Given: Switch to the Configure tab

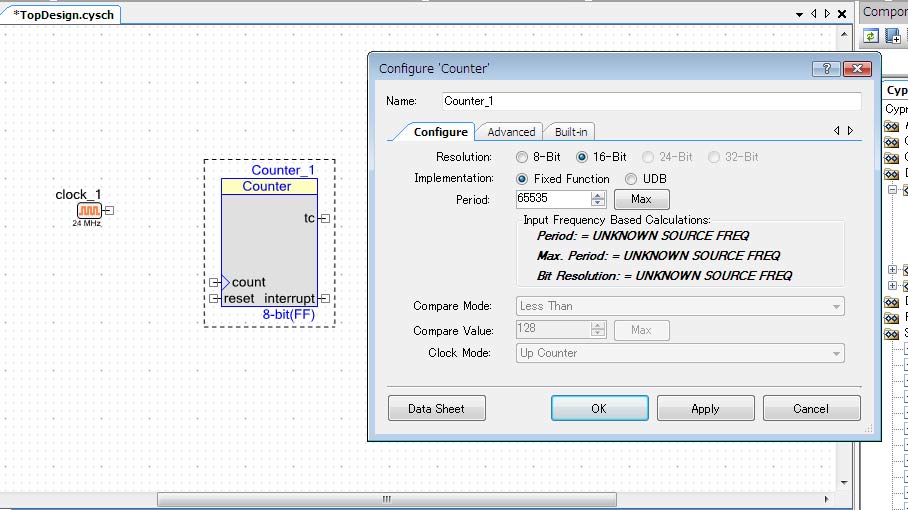Looking at the screenshot, I should 440,132.
